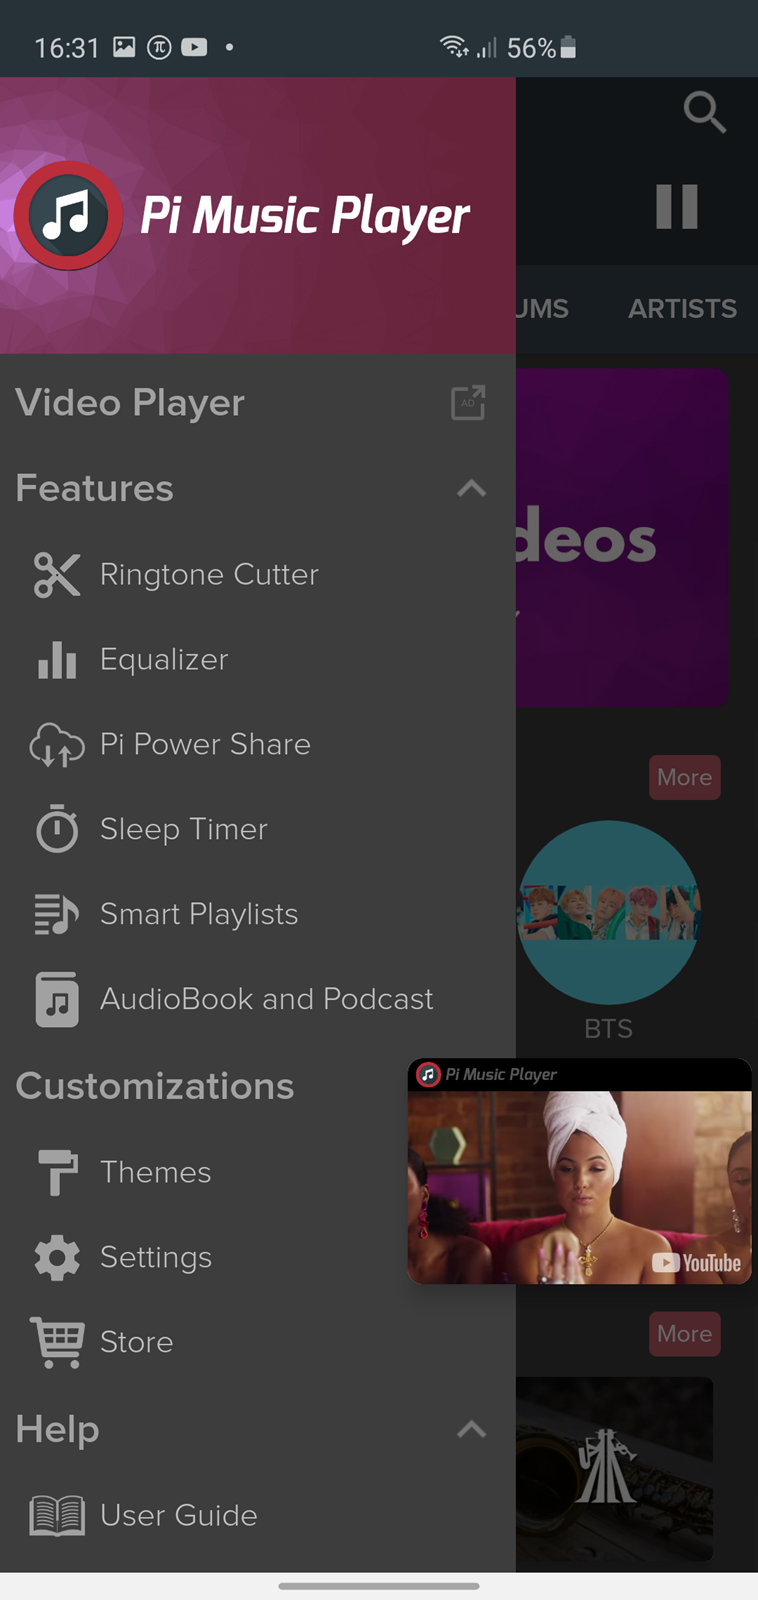The width and height of the screenshot is (758, 1600).
Task: Open Smart Playlists entry
Action: pyautogui.click(x=199, y=914)
